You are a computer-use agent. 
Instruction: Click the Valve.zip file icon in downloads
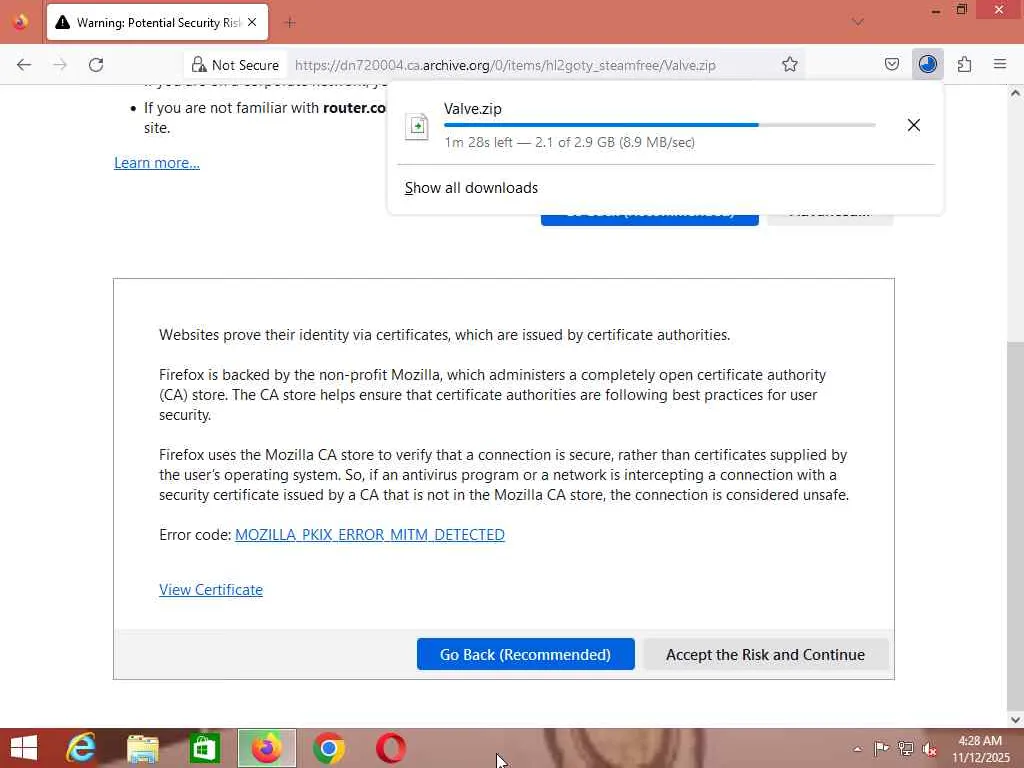pyautogui.click(x=417, y=126)
